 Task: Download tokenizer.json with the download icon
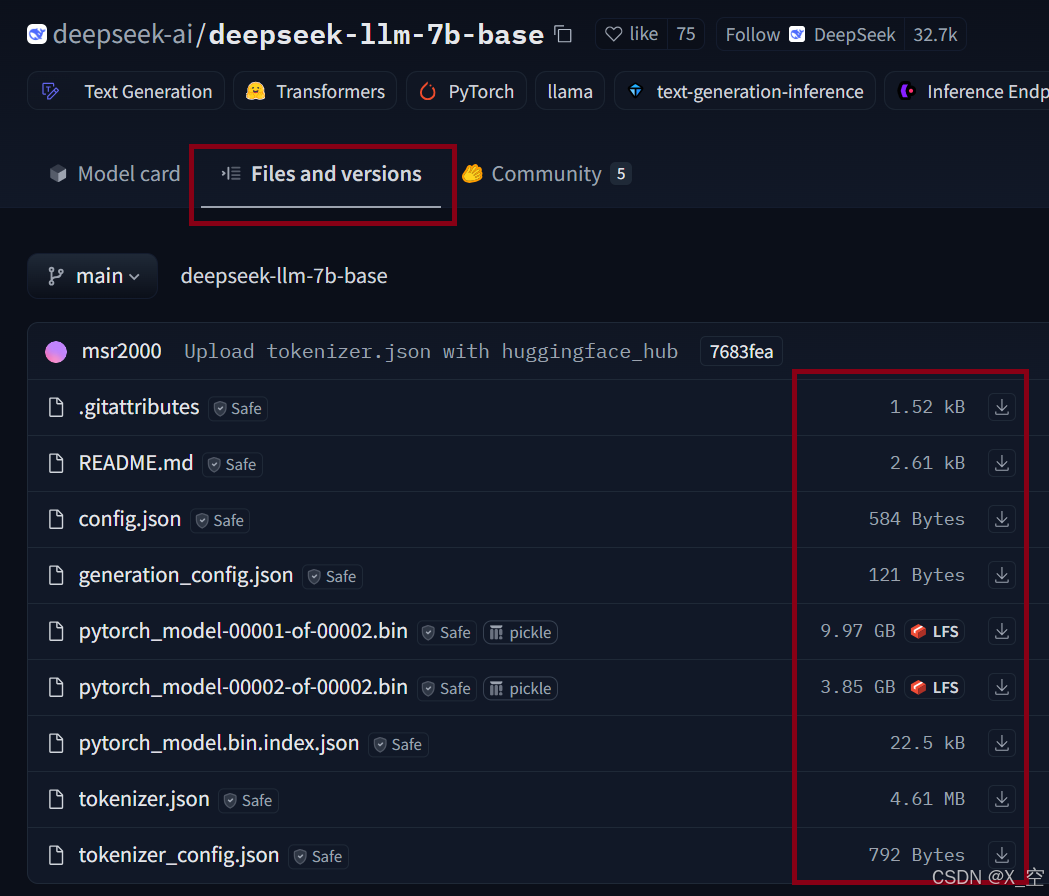[x=1002, y=799]
